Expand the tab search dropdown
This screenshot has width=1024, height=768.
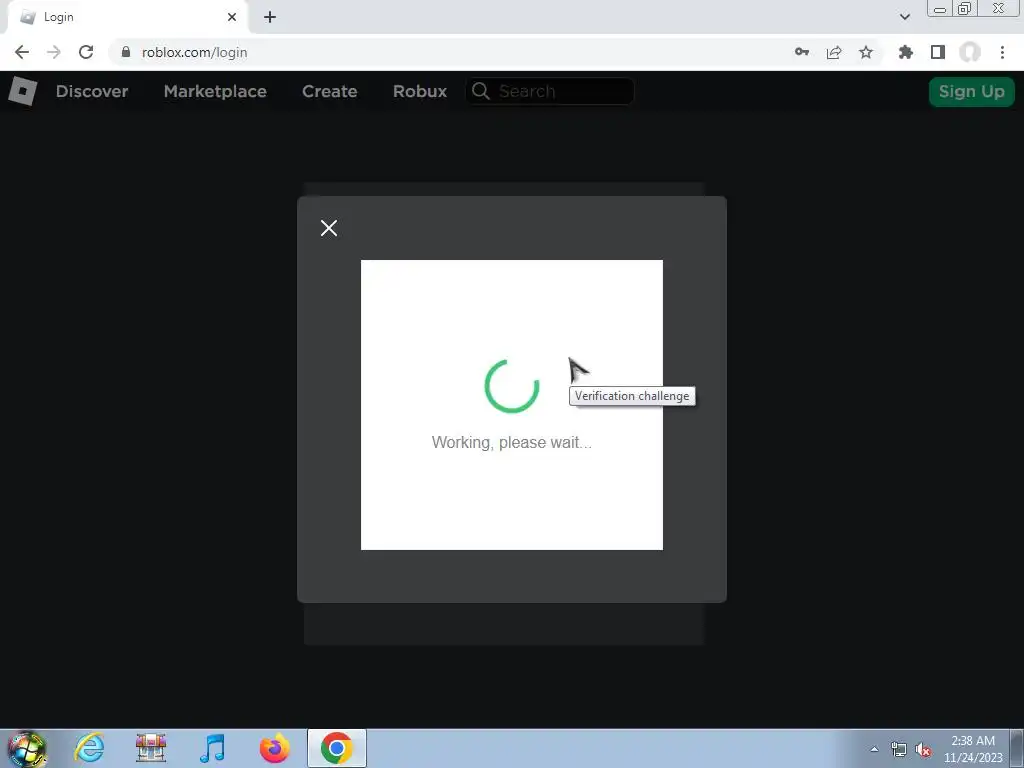click(x=904, y=17)
